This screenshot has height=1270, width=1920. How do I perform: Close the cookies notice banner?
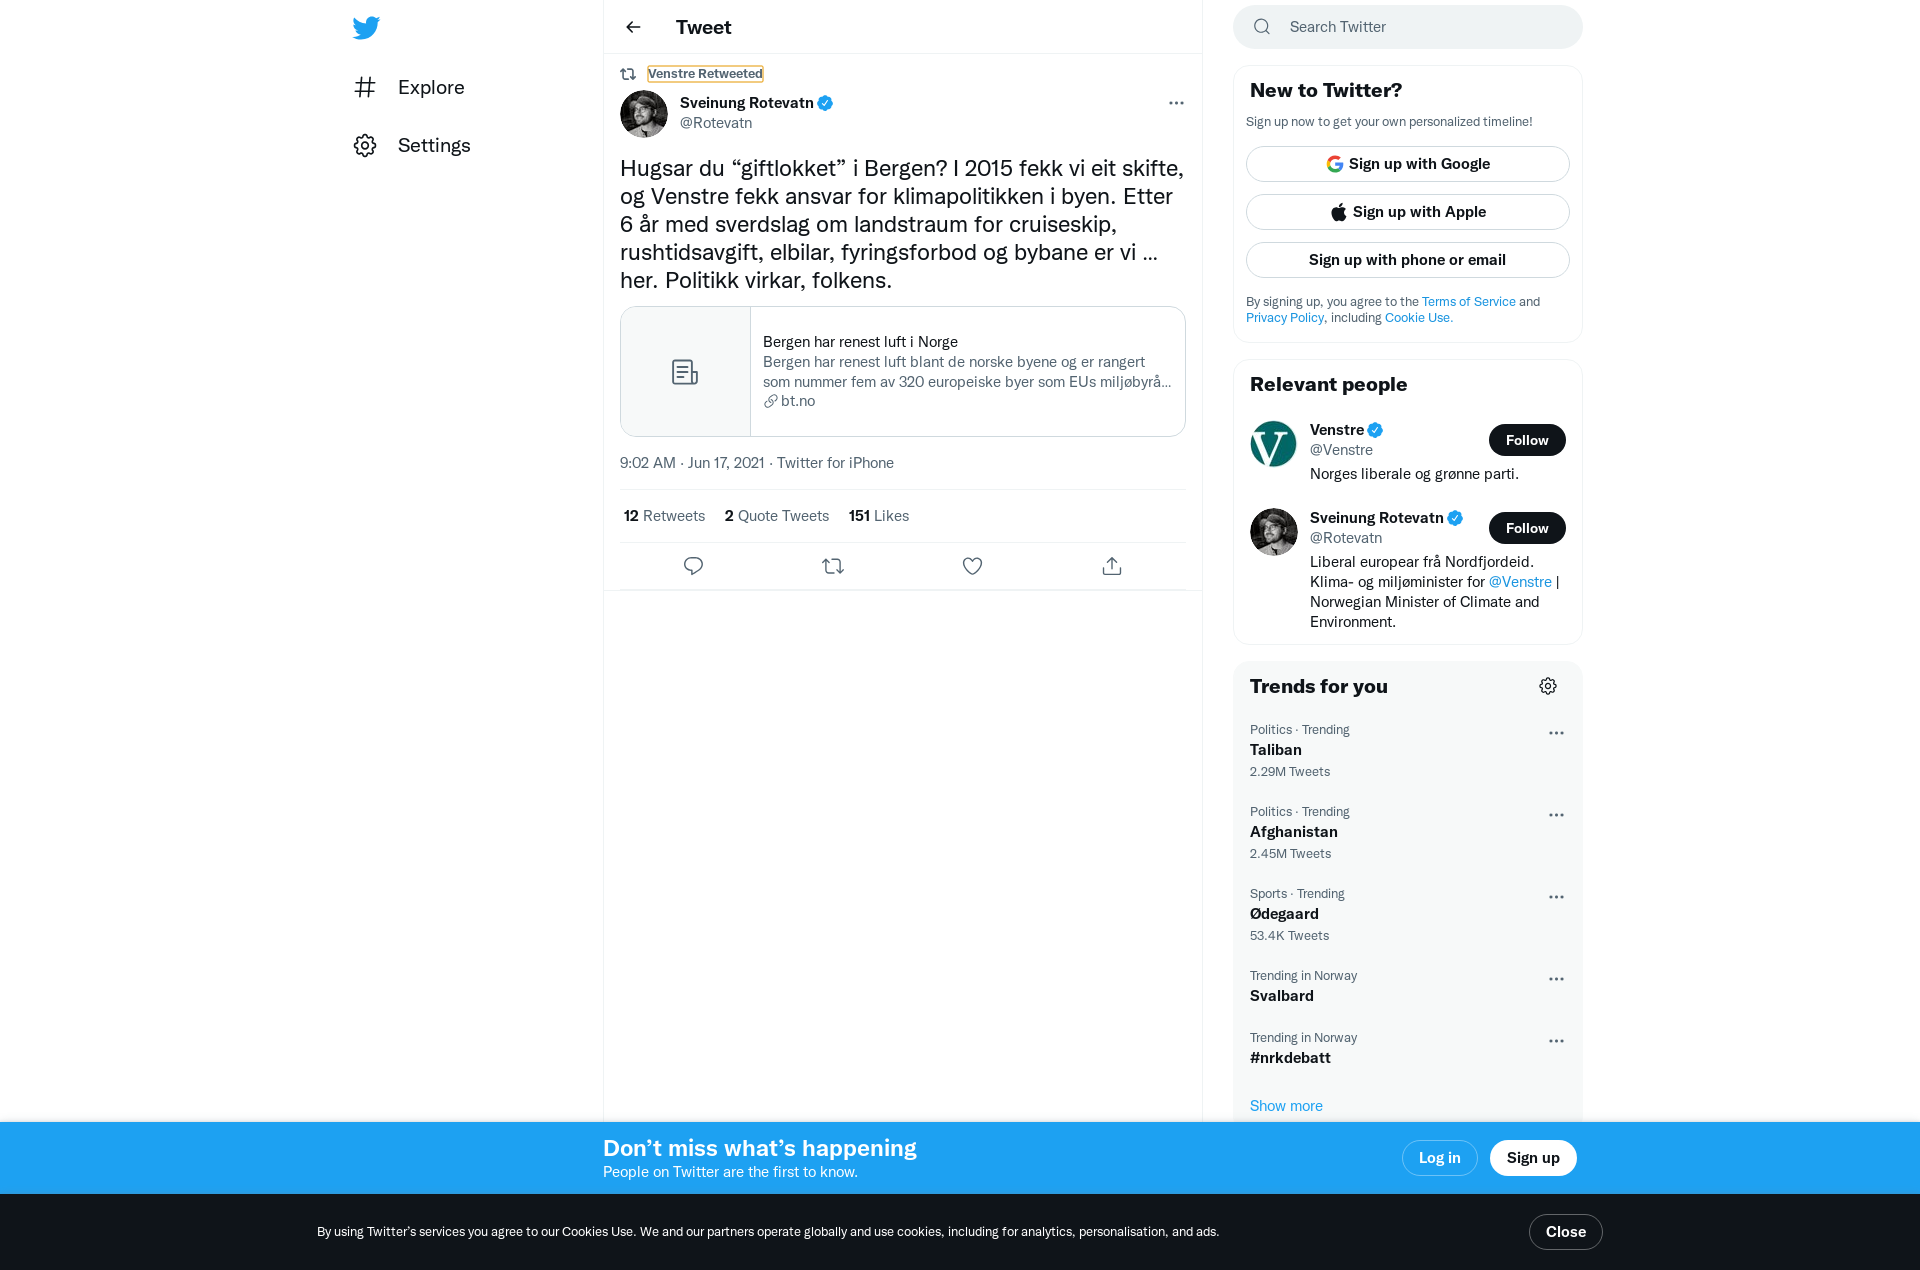point(1565,1232)
